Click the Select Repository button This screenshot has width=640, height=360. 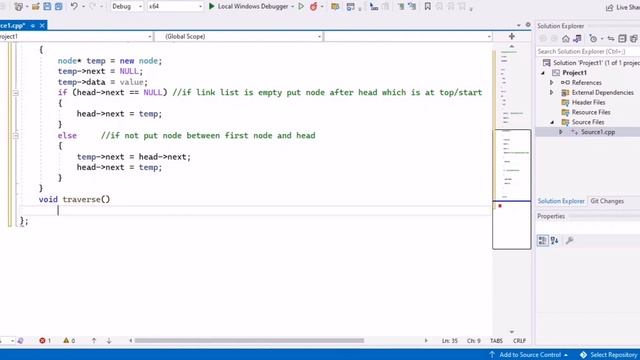[609, 355]
